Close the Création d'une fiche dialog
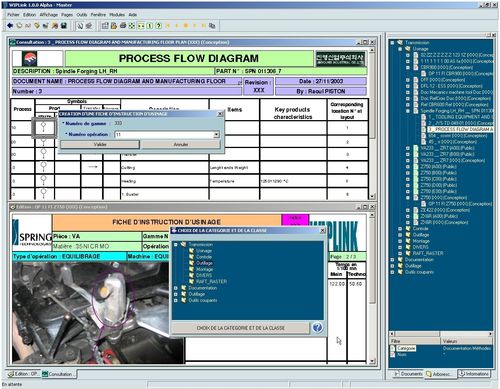 220,114
